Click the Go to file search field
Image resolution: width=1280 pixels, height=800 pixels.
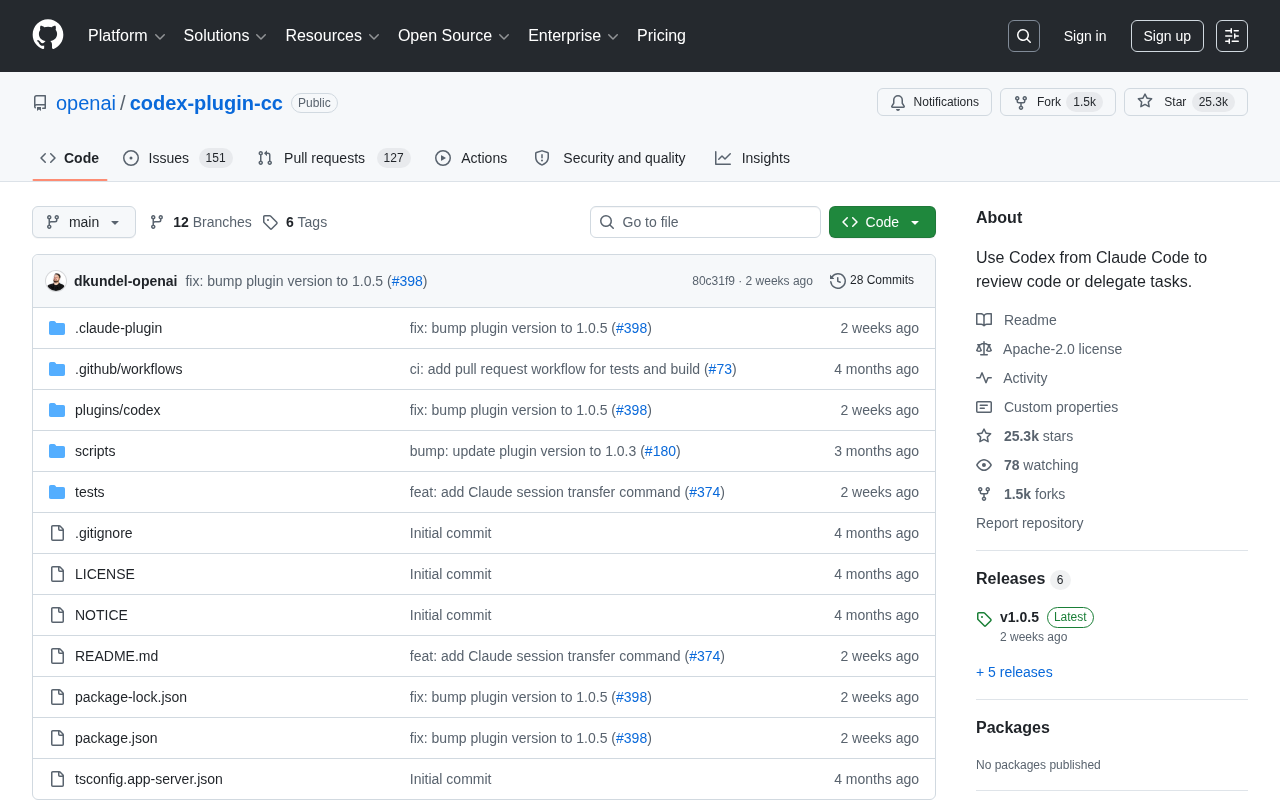[x=705, y=222]
